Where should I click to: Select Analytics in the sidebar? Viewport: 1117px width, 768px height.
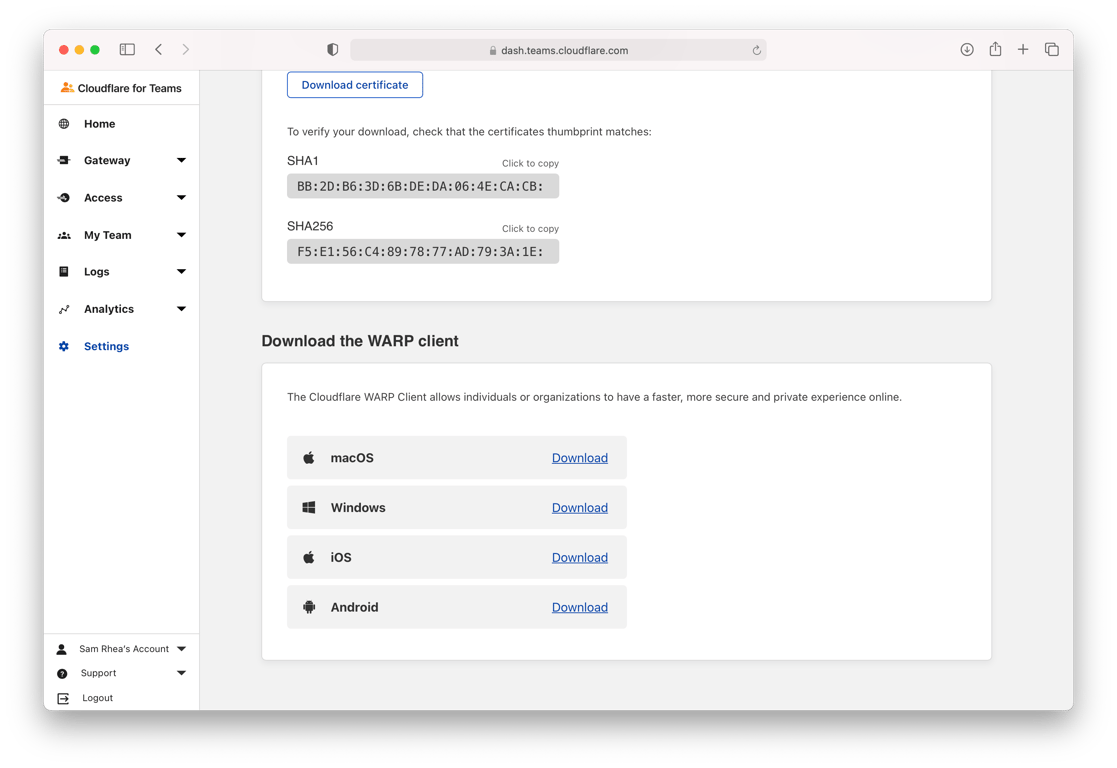pyautogui.click(x=109, y=309)
